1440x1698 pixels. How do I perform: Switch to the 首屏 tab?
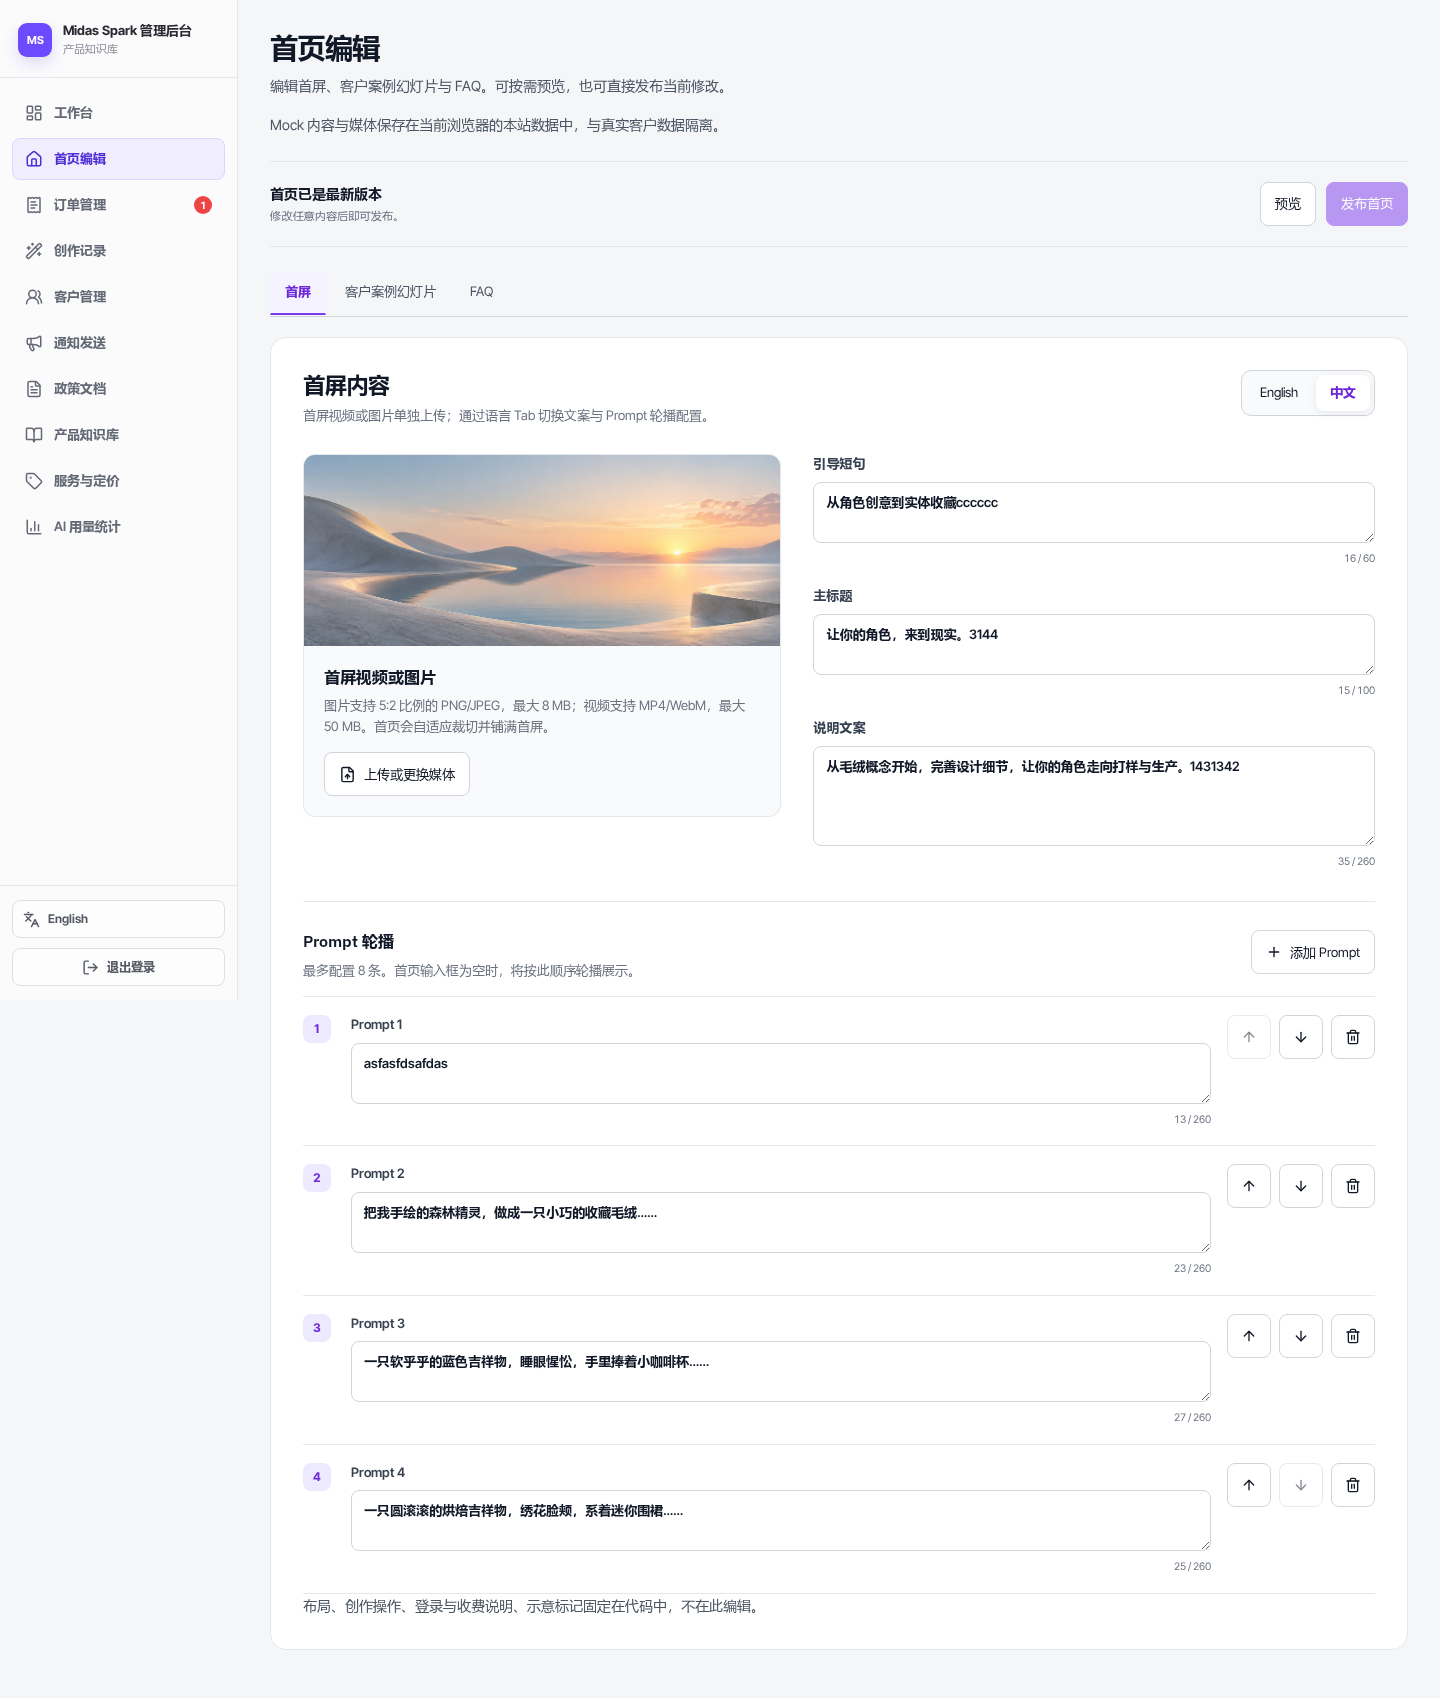pyautogui.click(x=298, y=292)
